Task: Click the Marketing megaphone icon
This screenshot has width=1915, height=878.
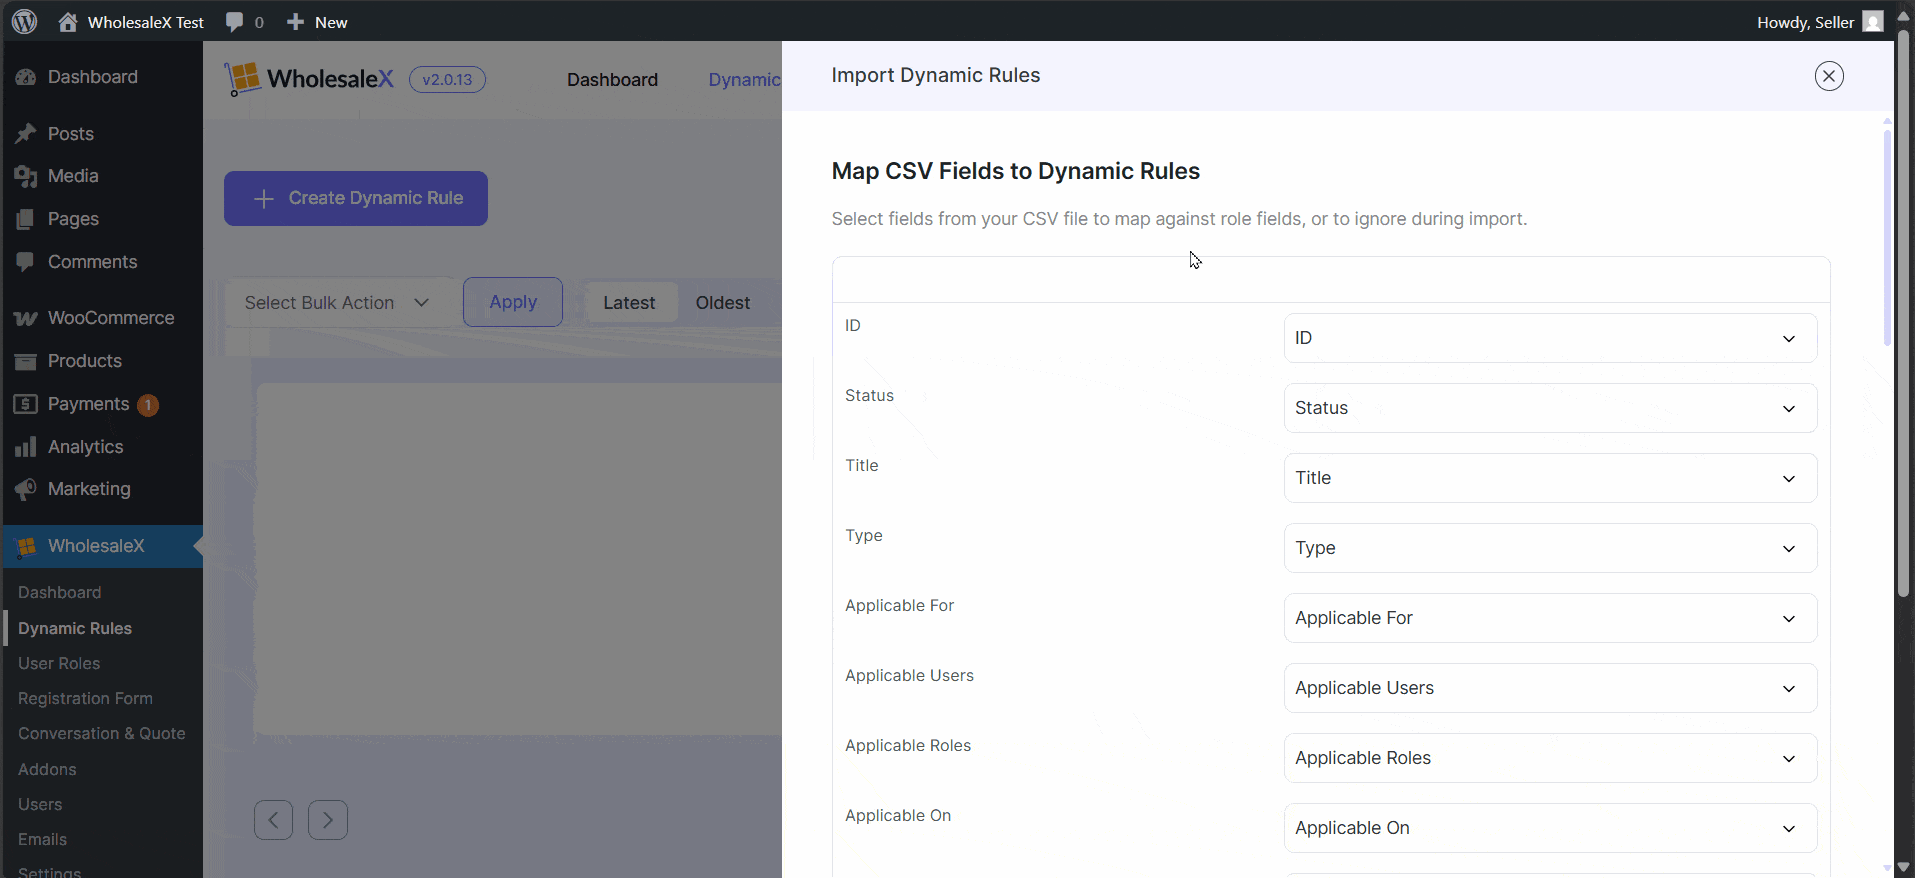Action: 26,489
